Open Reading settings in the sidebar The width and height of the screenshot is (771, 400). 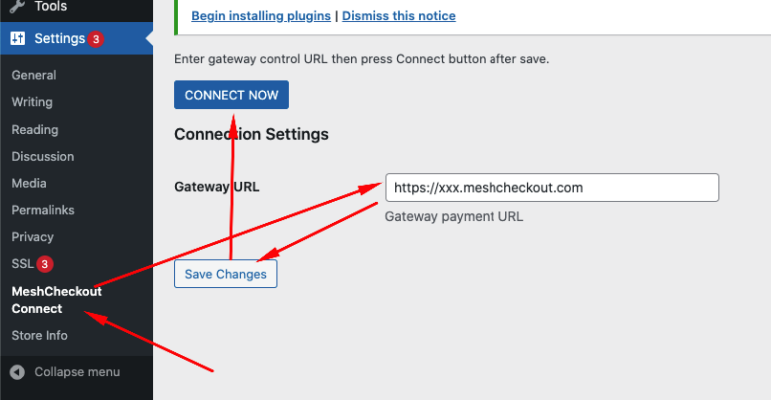pyautogui.click(x=35, y=129)
